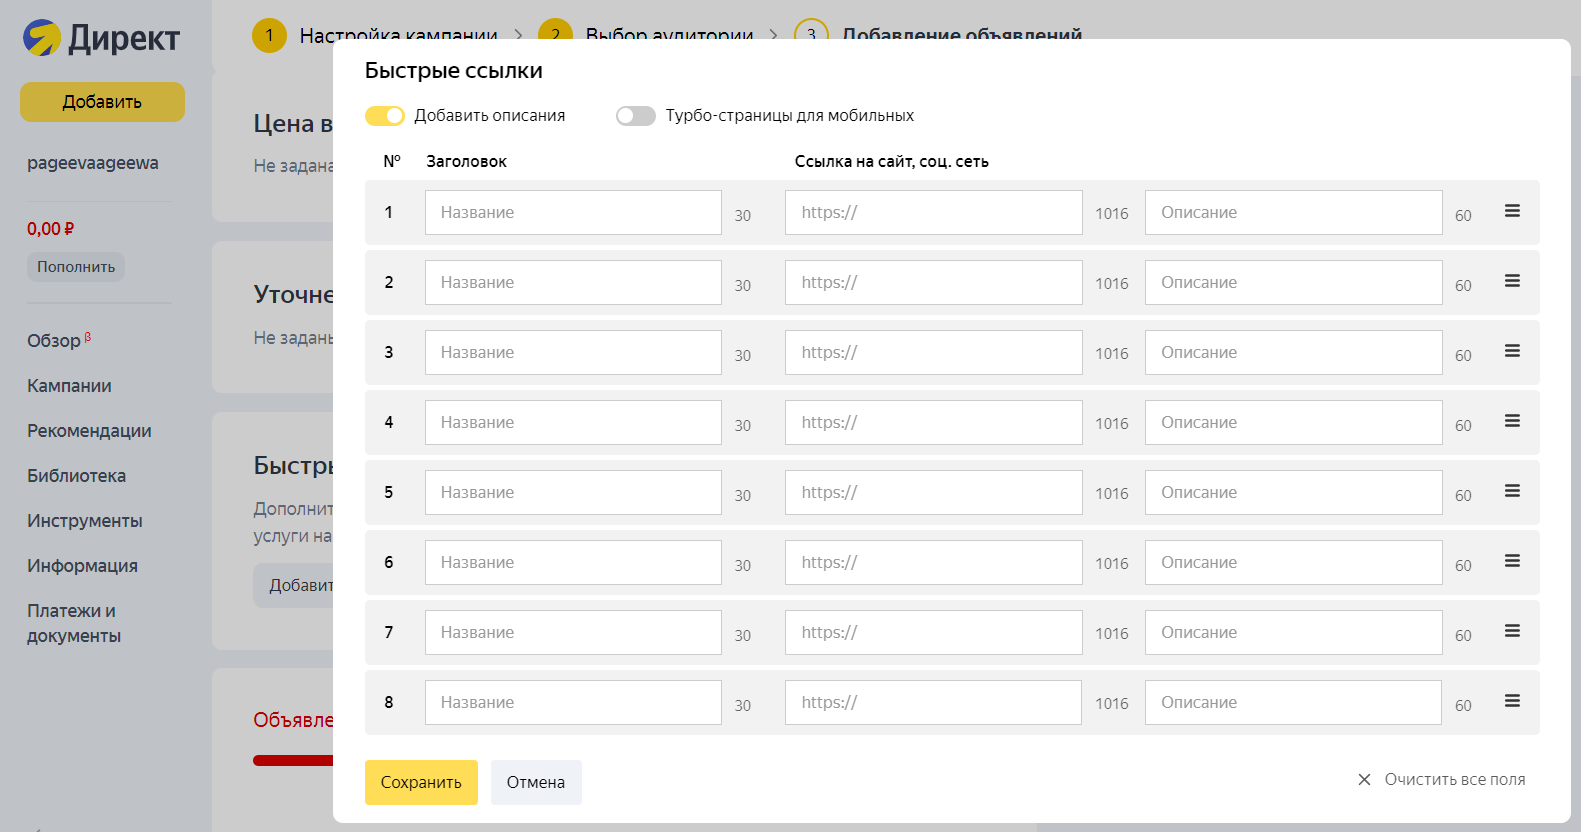Viewport: 1581px width, 832px height.
Task: Focus the https:// link field in row 2
Action: click(934, 282)
